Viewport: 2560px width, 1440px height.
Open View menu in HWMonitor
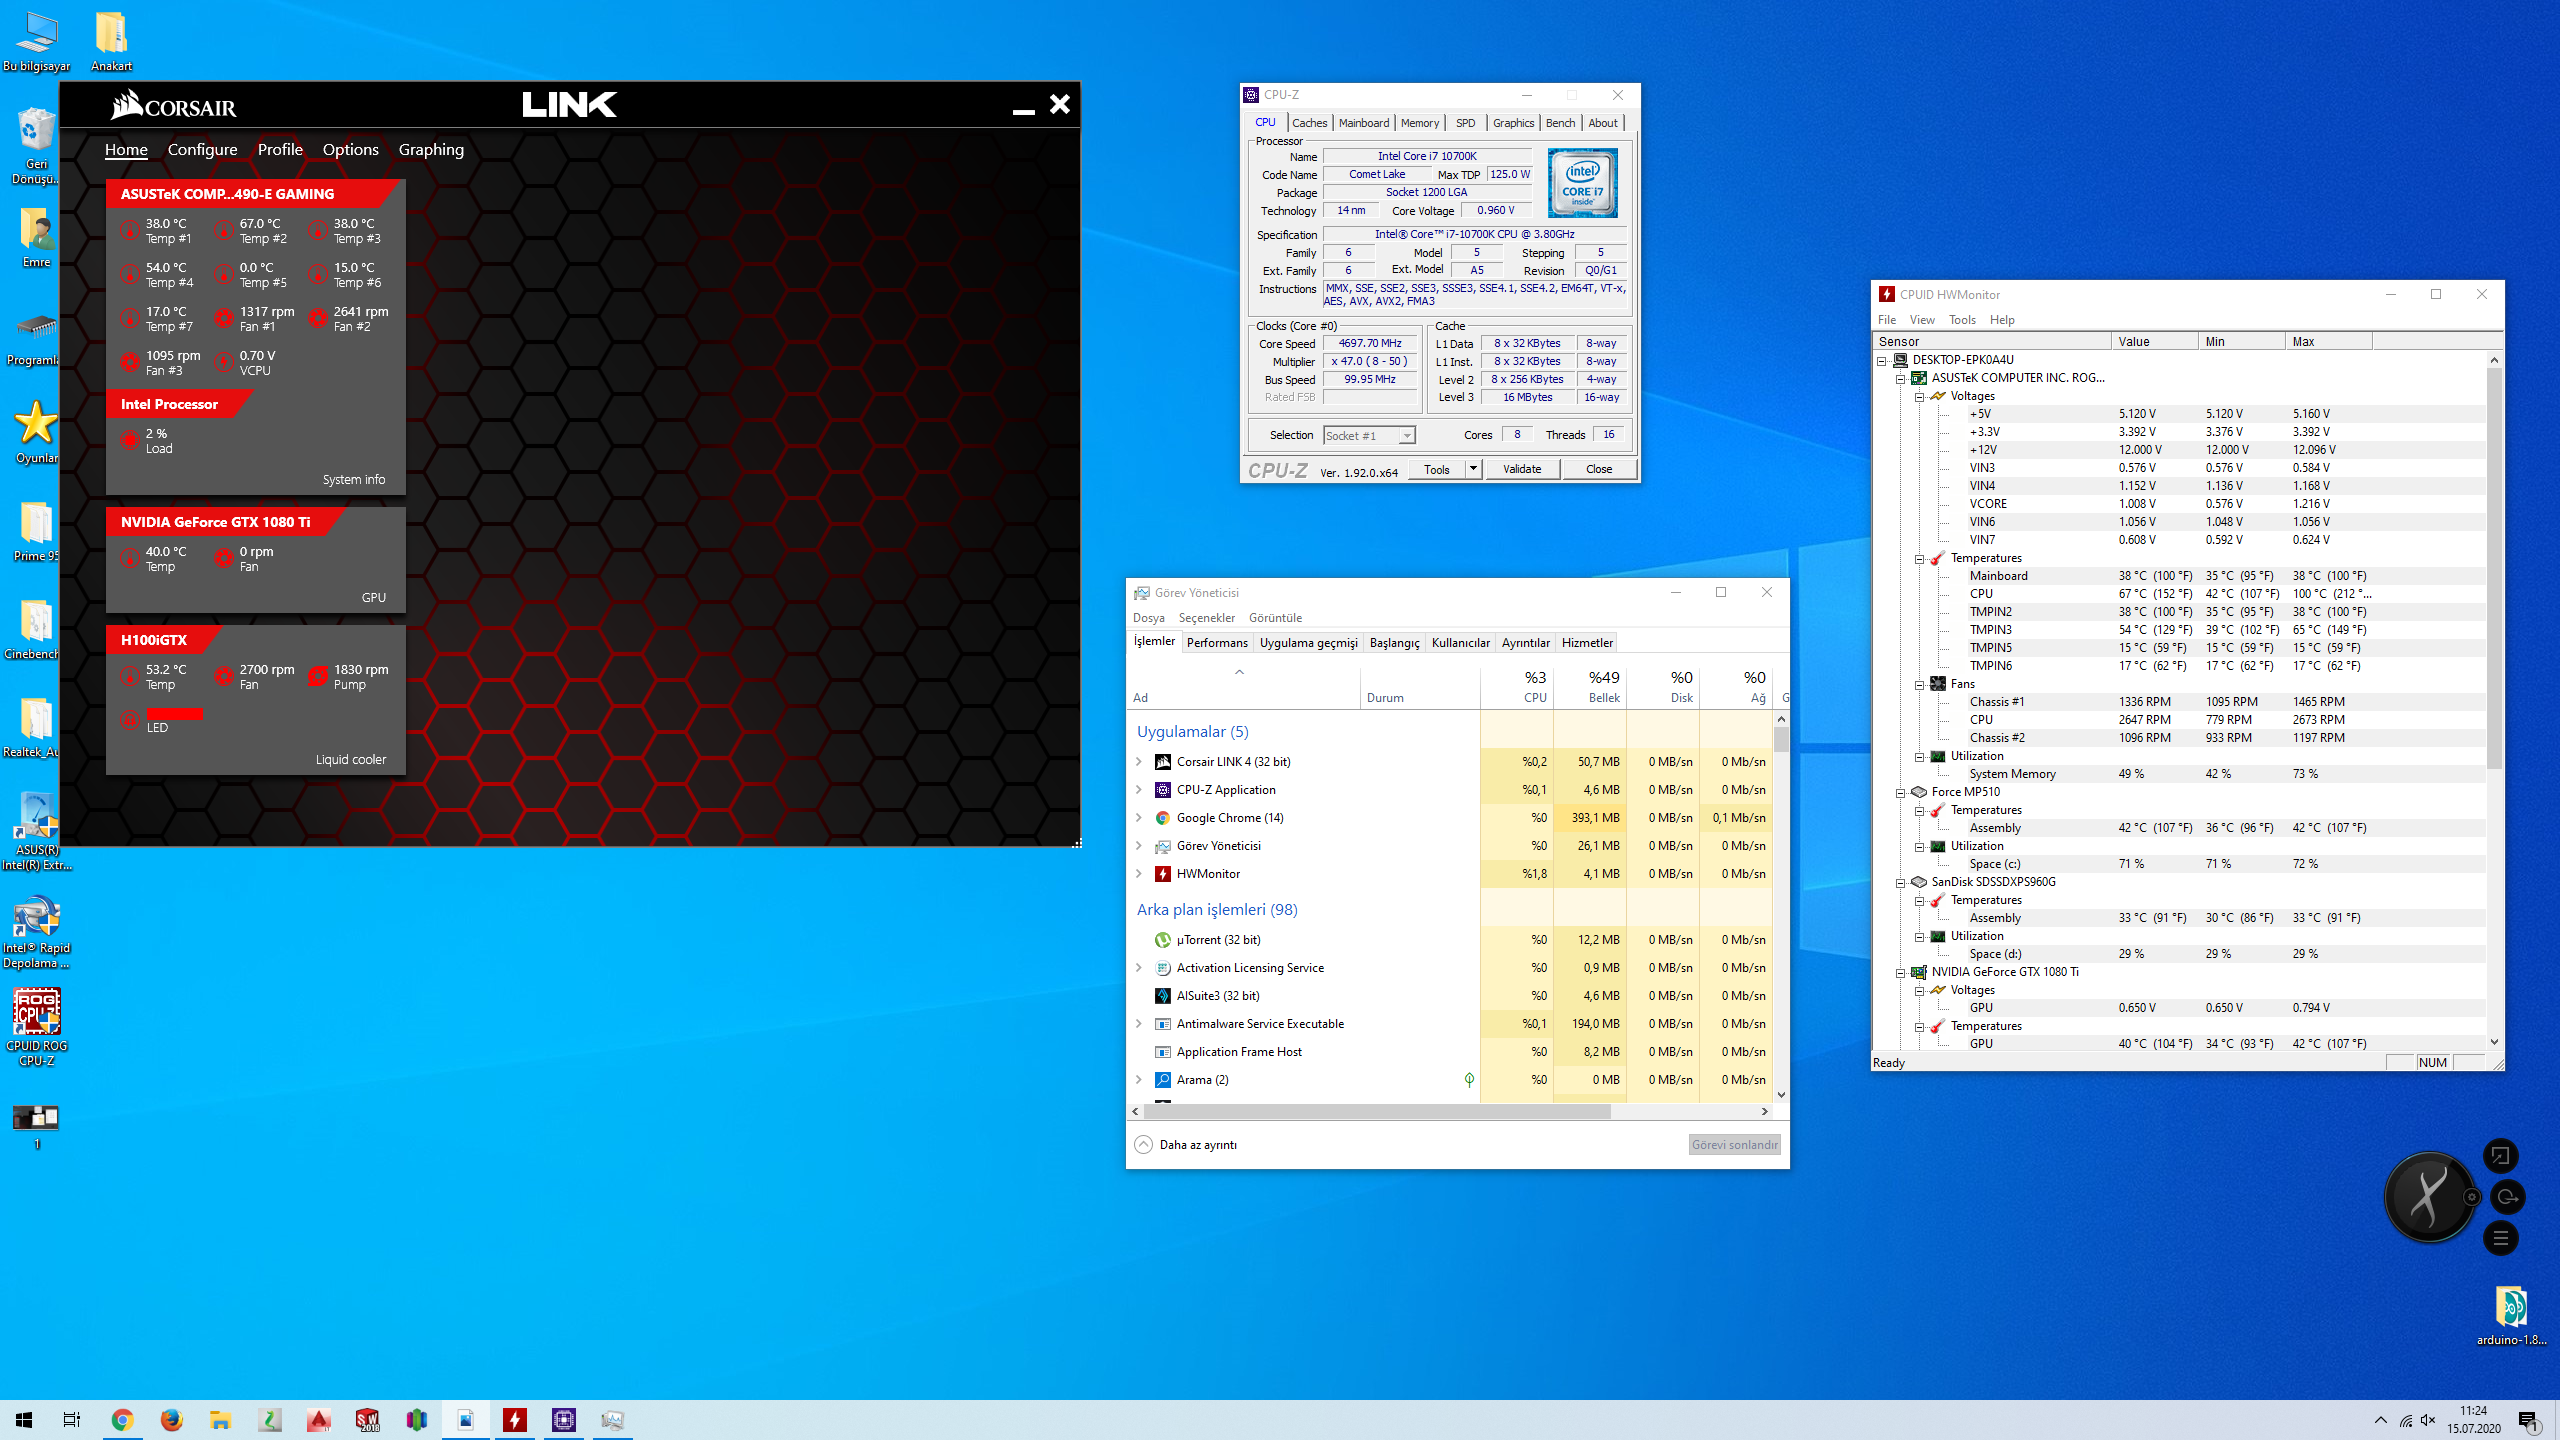pos(1921,320)
